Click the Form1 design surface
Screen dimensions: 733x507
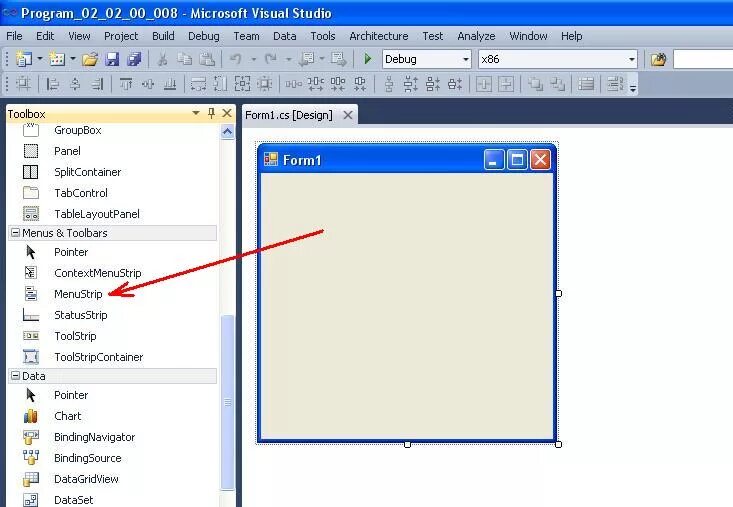(407, 307)
